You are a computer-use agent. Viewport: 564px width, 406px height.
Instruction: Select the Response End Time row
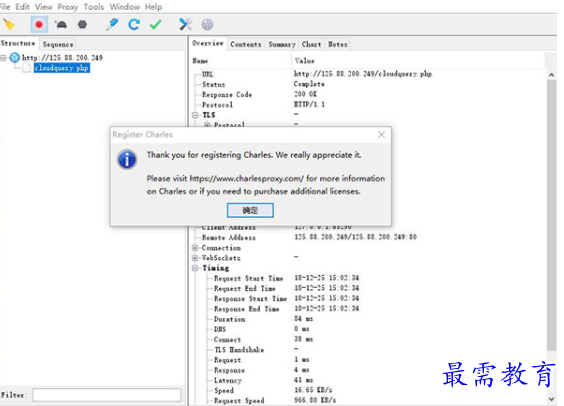(368, 309)
